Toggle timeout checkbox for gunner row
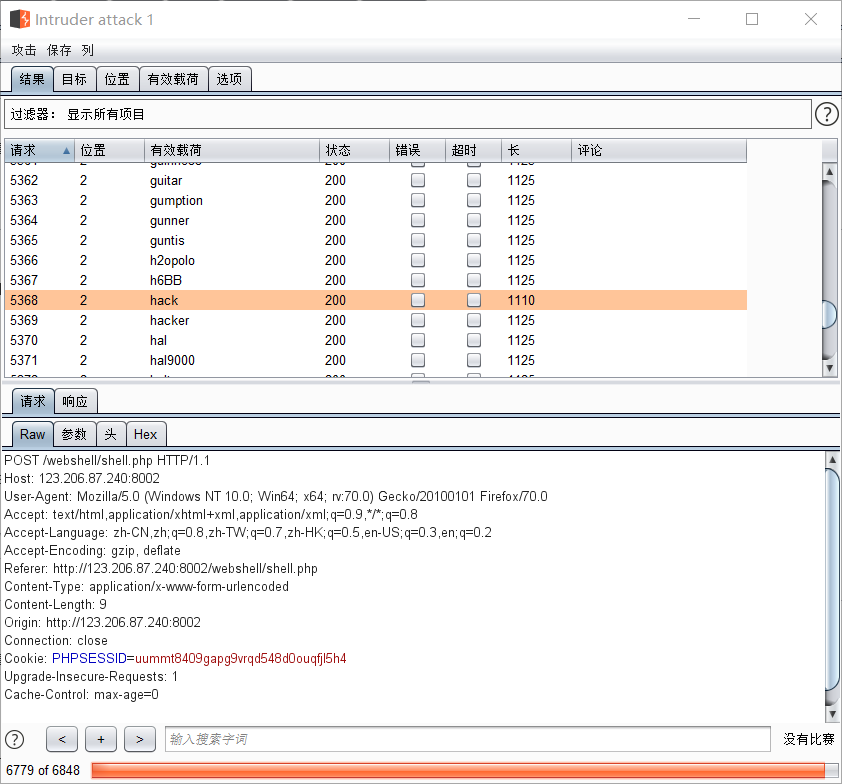 click(x=474, y=220)
